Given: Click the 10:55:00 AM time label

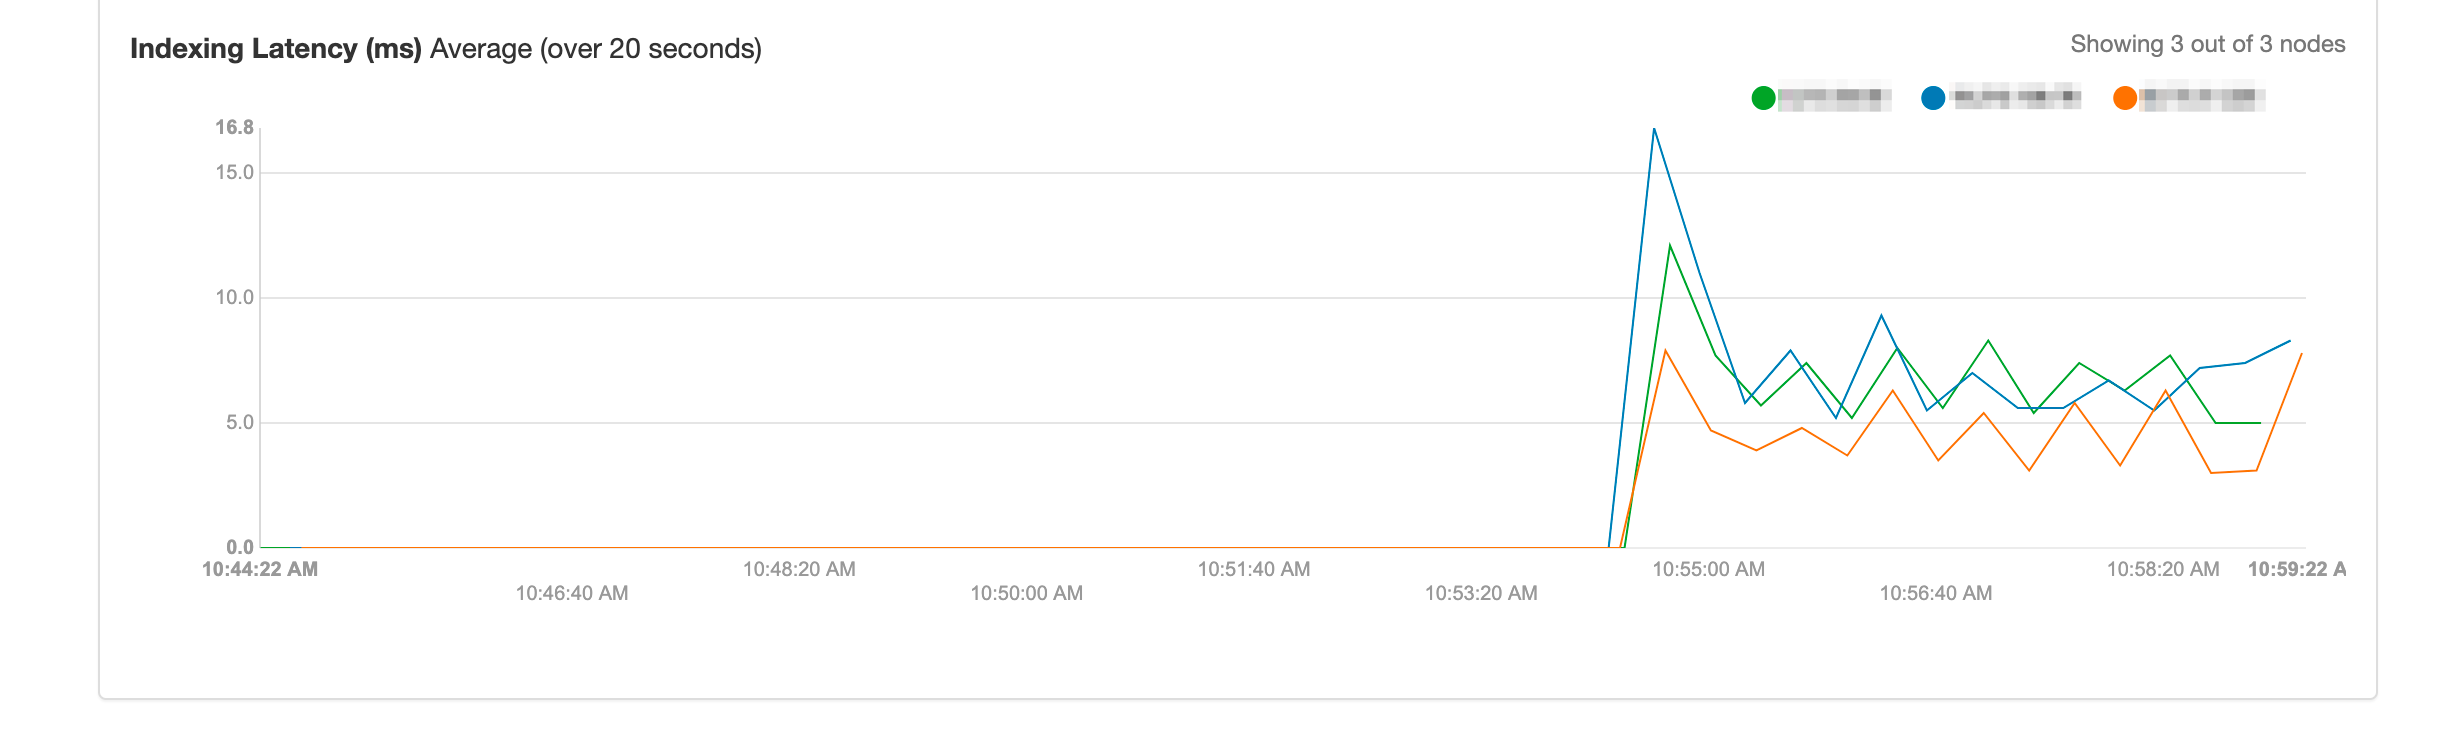Looking at the screenshot, I should coord(1708,569).
